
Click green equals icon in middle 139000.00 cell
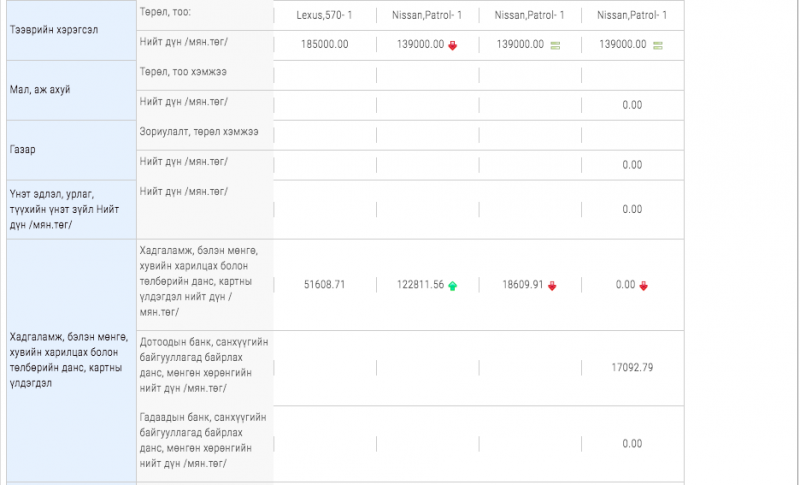point(555,45)
